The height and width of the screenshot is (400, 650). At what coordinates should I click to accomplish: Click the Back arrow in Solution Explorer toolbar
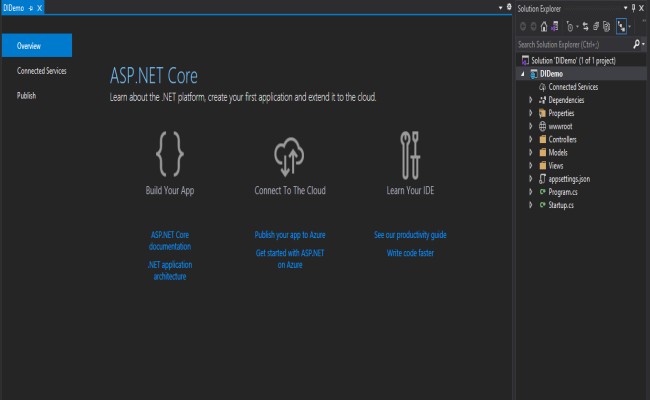pyautogui.click(x=523, y=27)
